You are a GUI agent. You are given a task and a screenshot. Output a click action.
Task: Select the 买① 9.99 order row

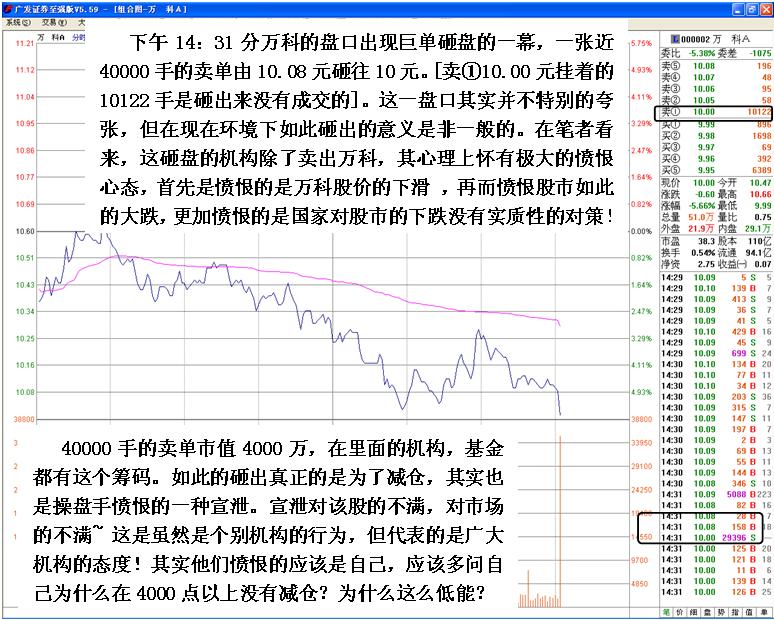[x=716, y=124]
